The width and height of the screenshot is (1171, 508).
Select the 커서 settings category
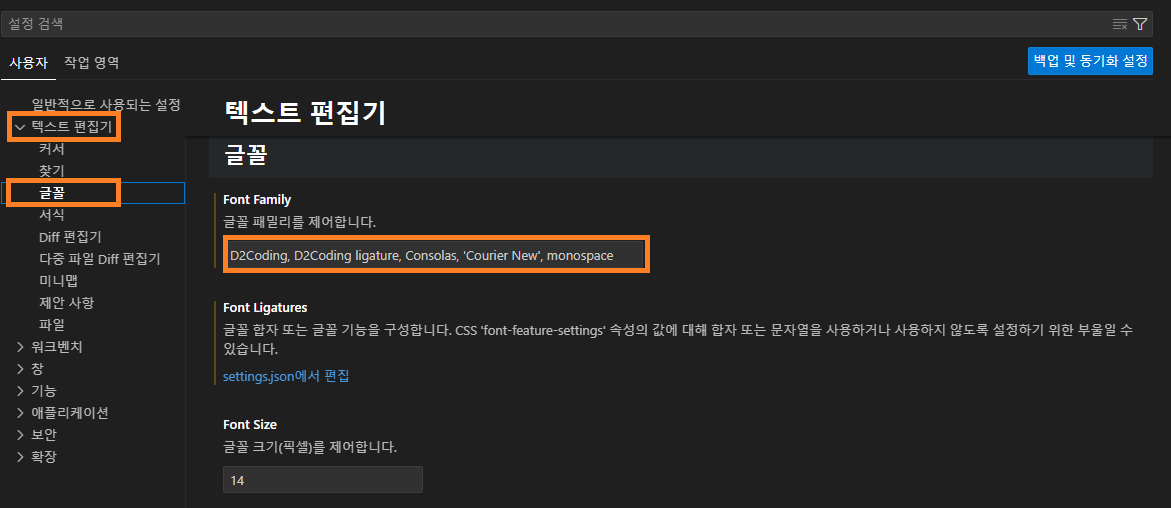[52, 149]
